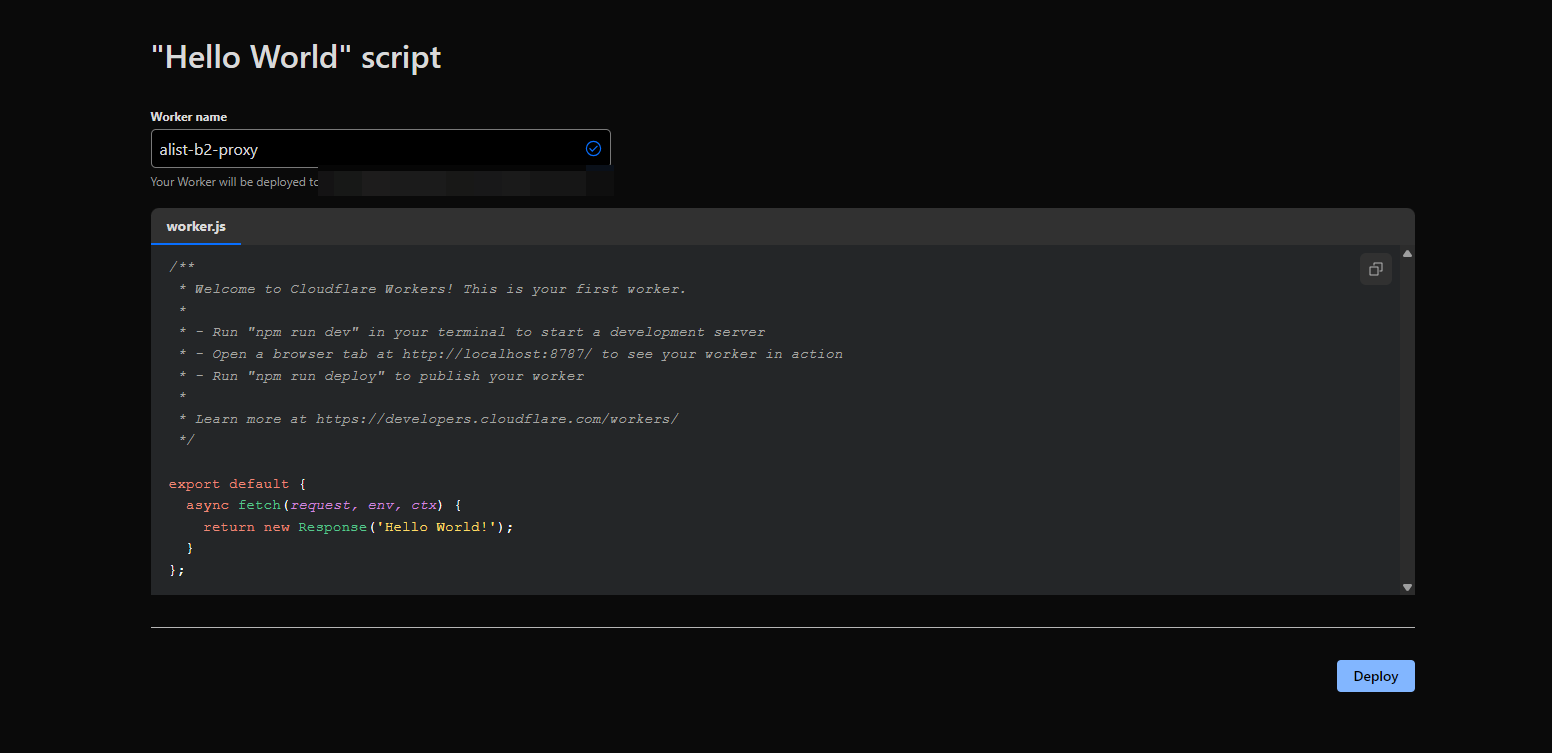Click the return new Response line
1552x753 pixels.
pos(358,527)
